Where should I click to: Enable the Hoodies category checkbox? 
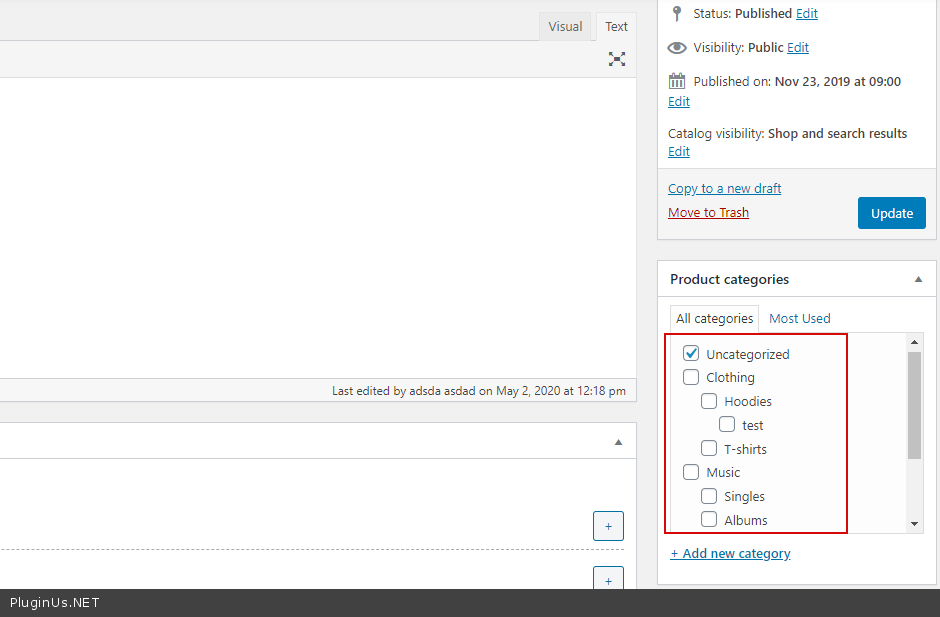pyautogui.click(x=709, y=401)
